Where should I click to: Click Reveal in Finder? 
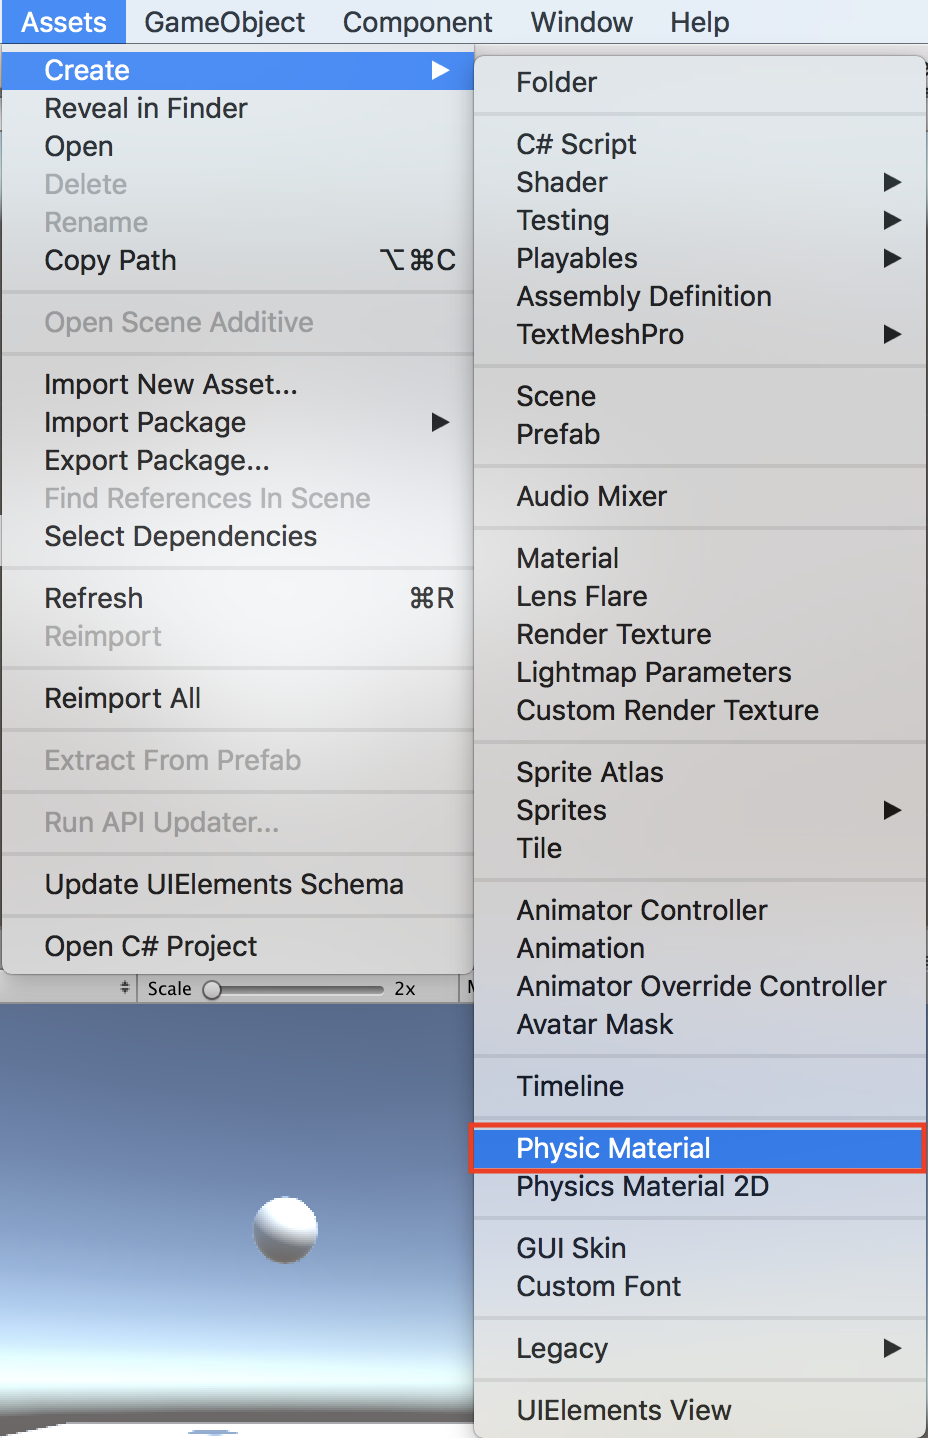(x=146, y=108)
